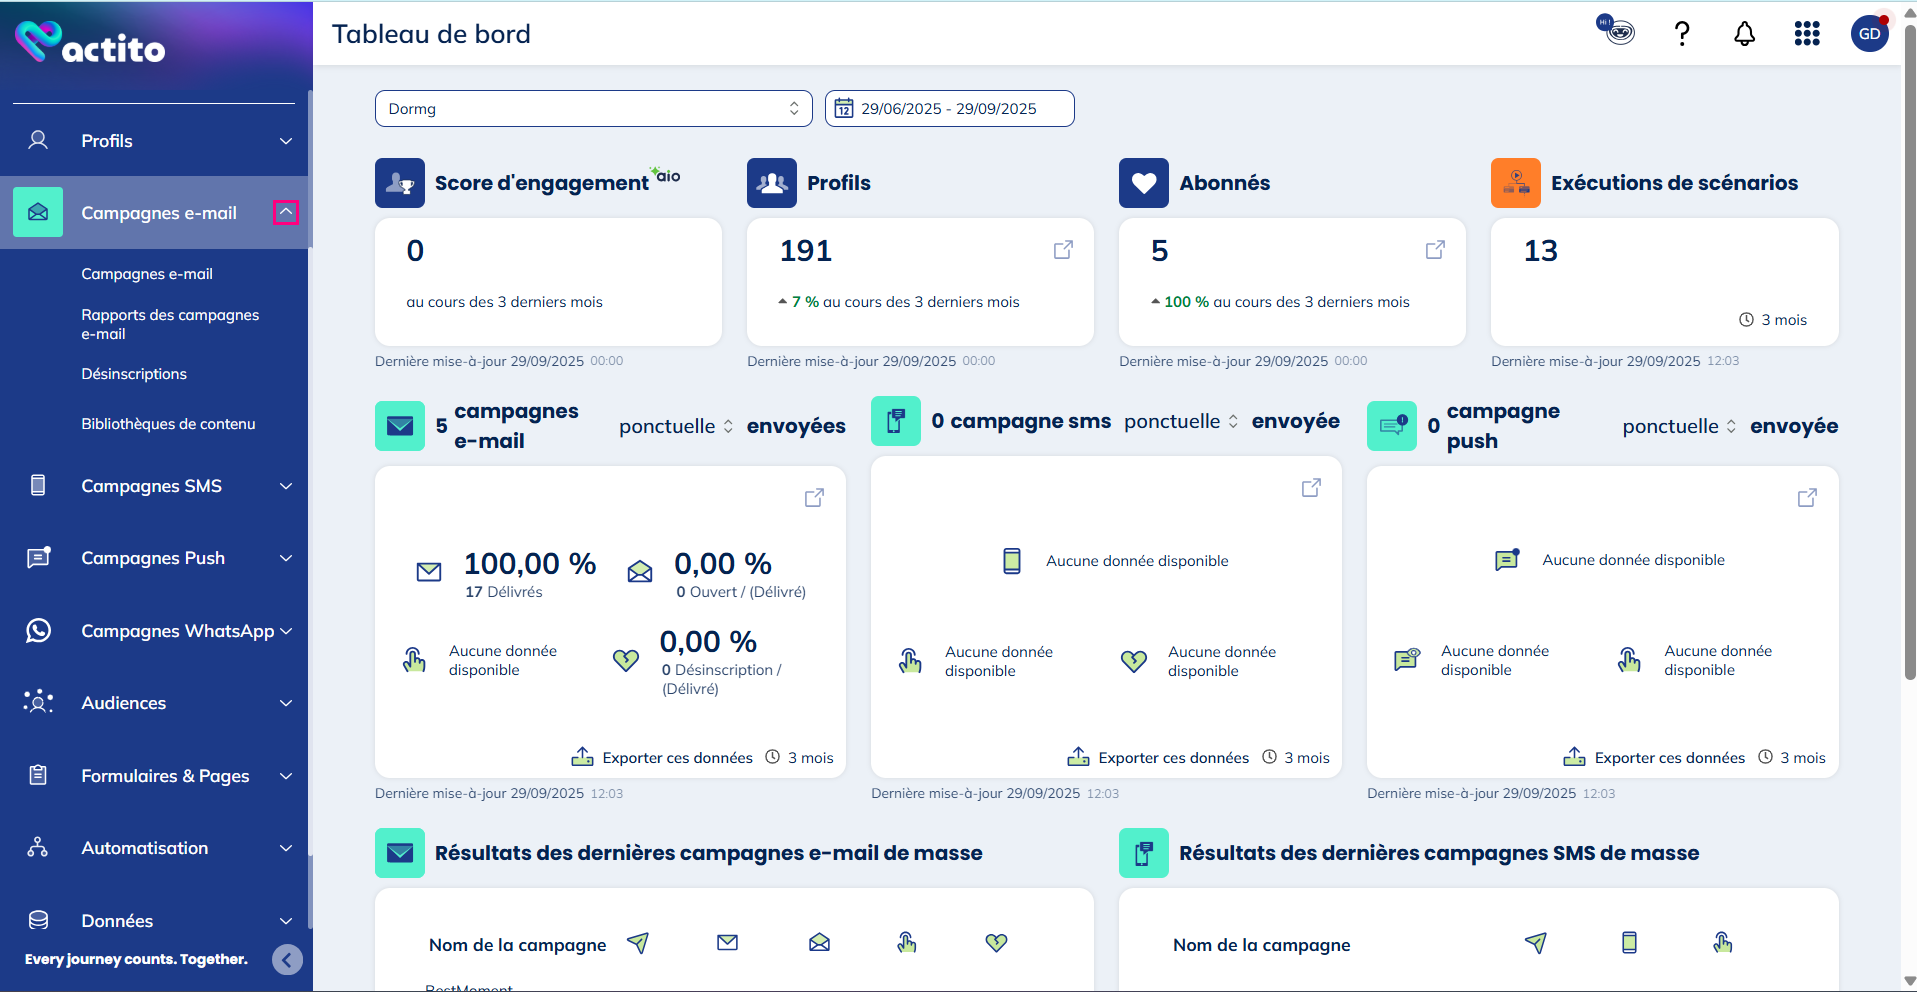Image resolution: width=1917 pixels, height=992 pixels.
Task: Click the GD user avatar
Action: (1869, 34)
